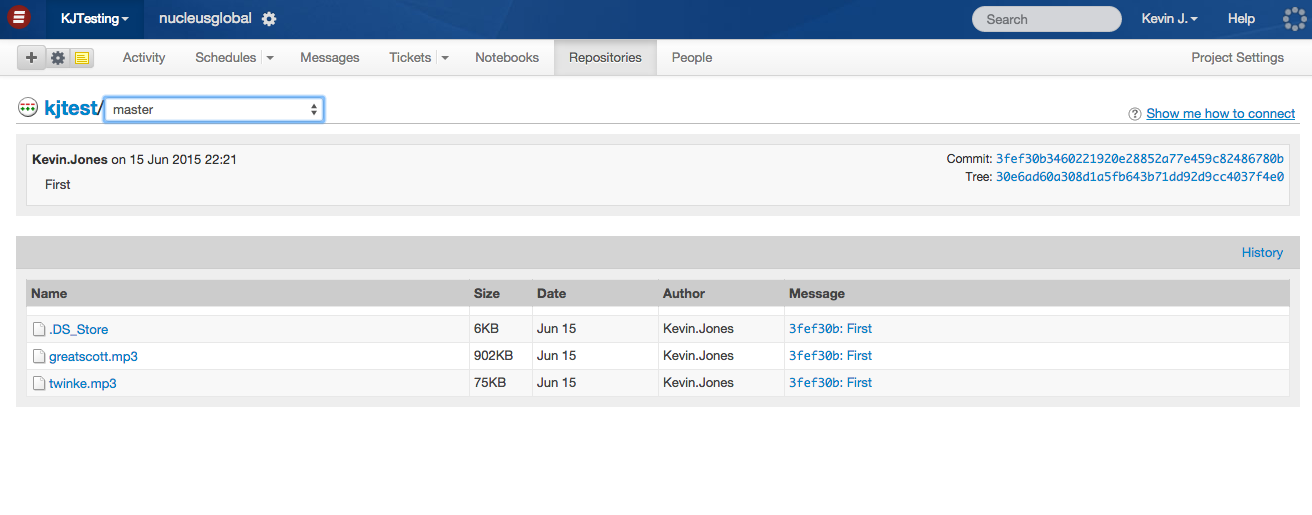Select the Repositories tab
This screenshot has height=515, width=1312.
coord(605,58)
